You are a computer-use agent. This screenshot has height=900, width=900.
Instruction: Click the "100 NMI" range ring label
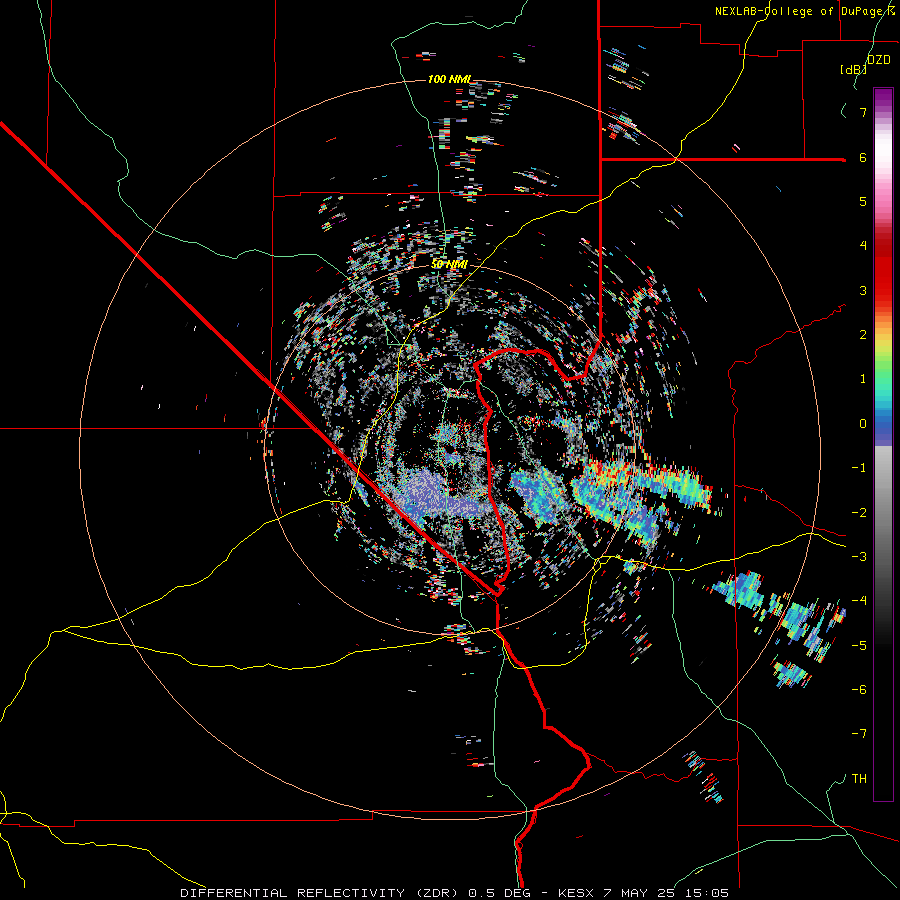(x=449, y=79)
